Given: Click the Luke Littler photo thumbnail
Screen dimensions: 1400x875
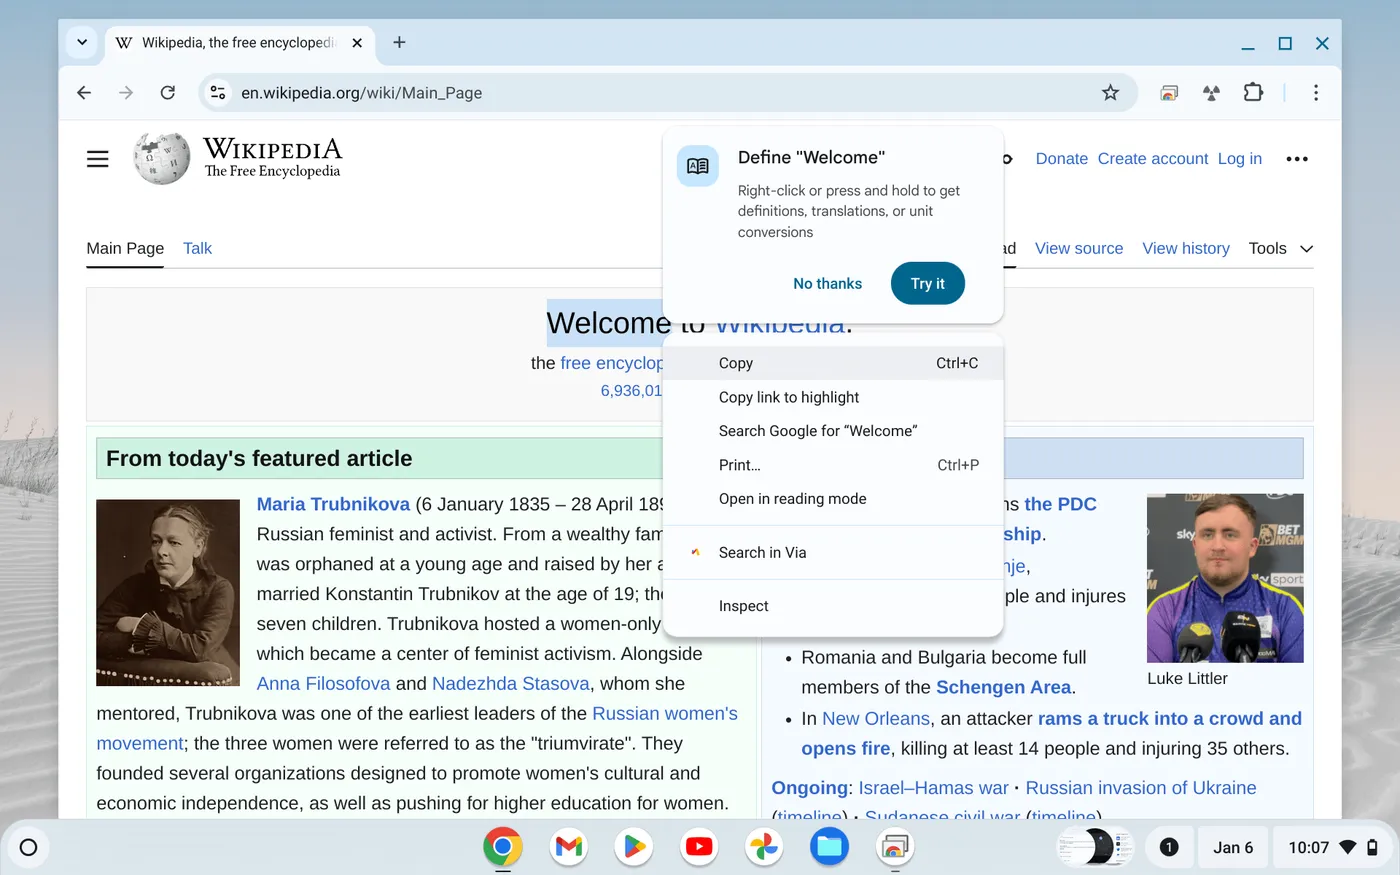Looking at the screenshot, I should pyautogui.click(x=1225, y=578).
